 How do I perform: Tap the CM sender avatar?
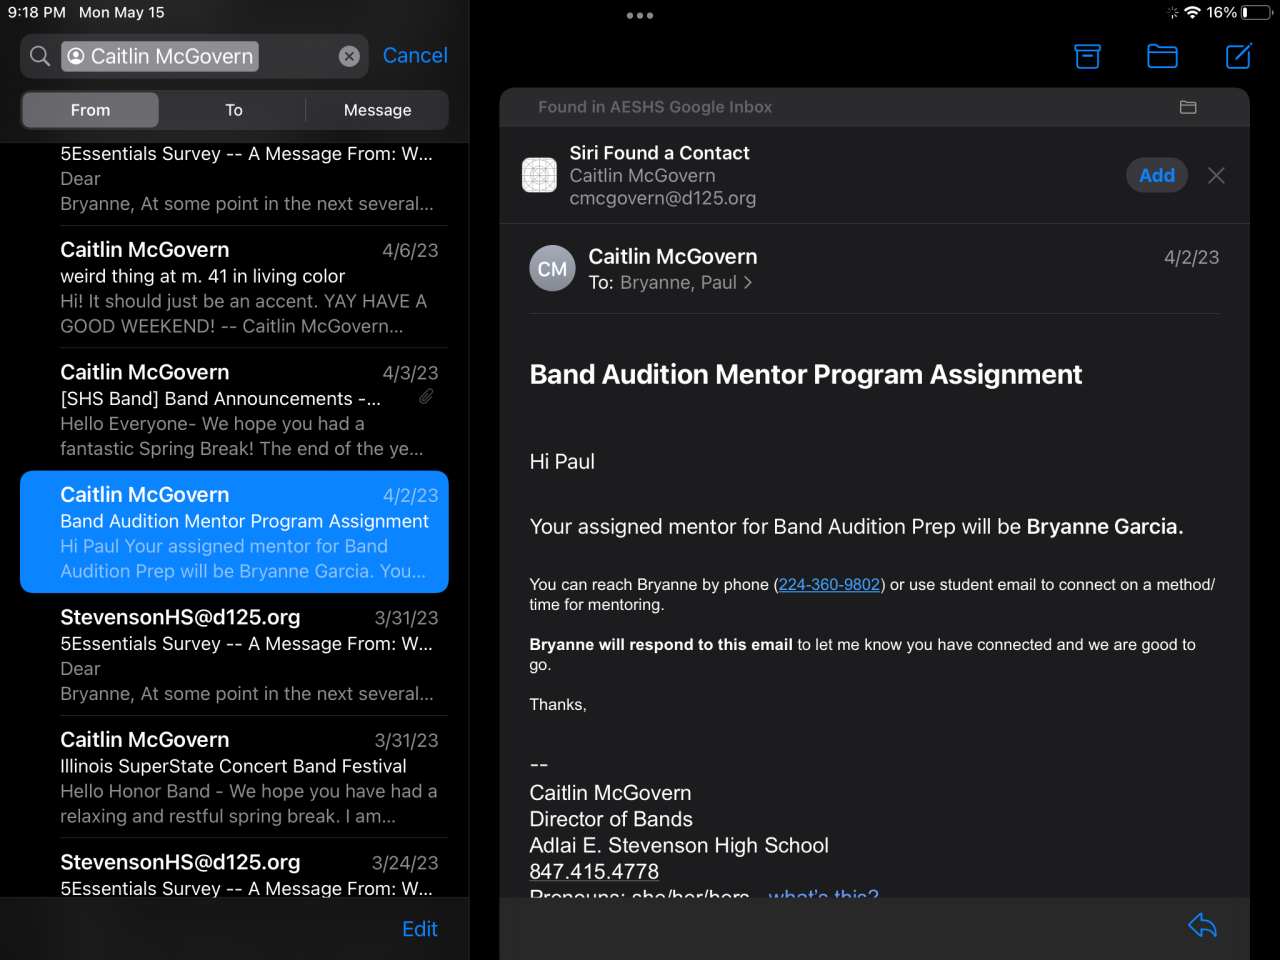coord(552,269)
